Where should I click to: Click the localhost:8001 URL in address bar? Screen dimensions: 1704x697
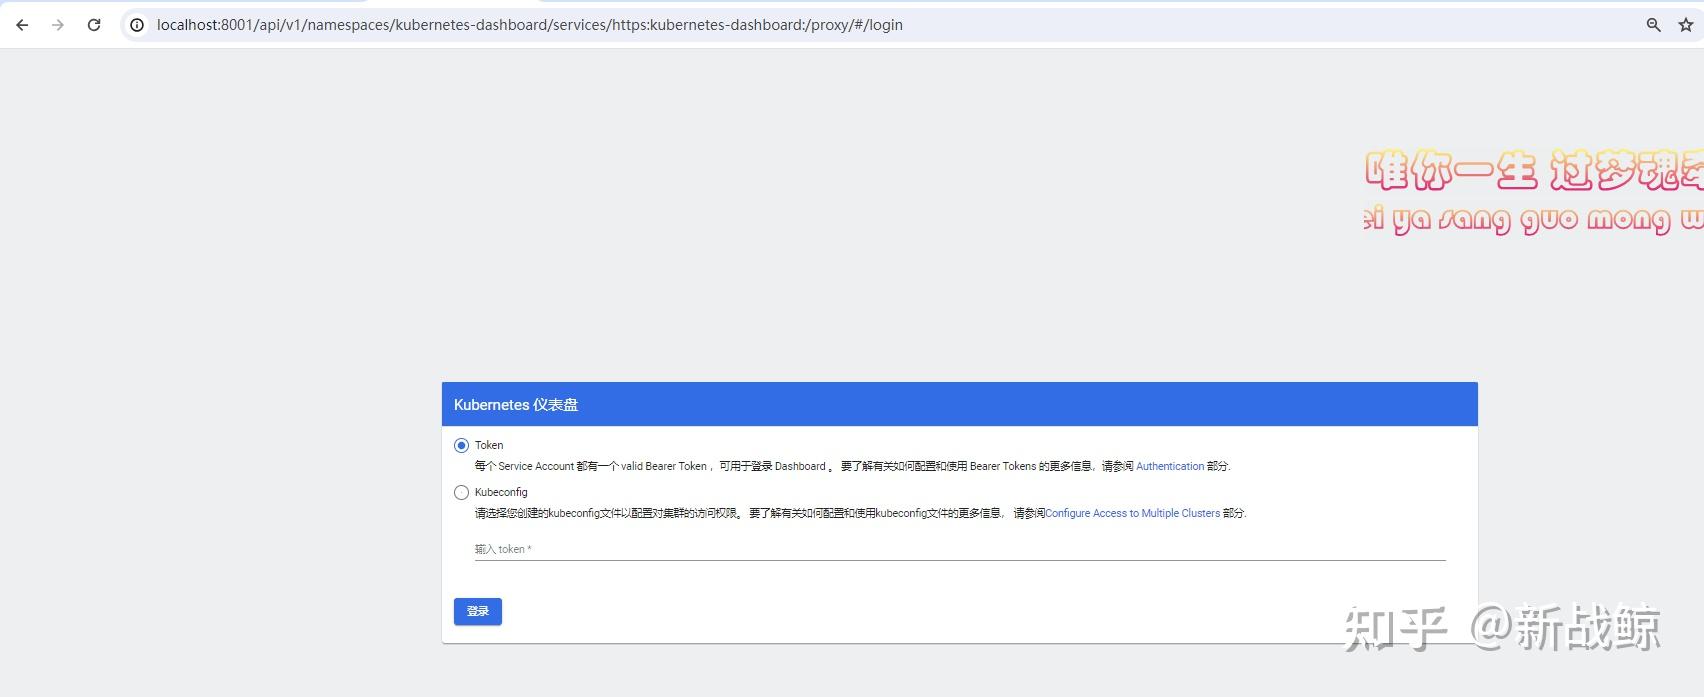click(x=530, y=25)
